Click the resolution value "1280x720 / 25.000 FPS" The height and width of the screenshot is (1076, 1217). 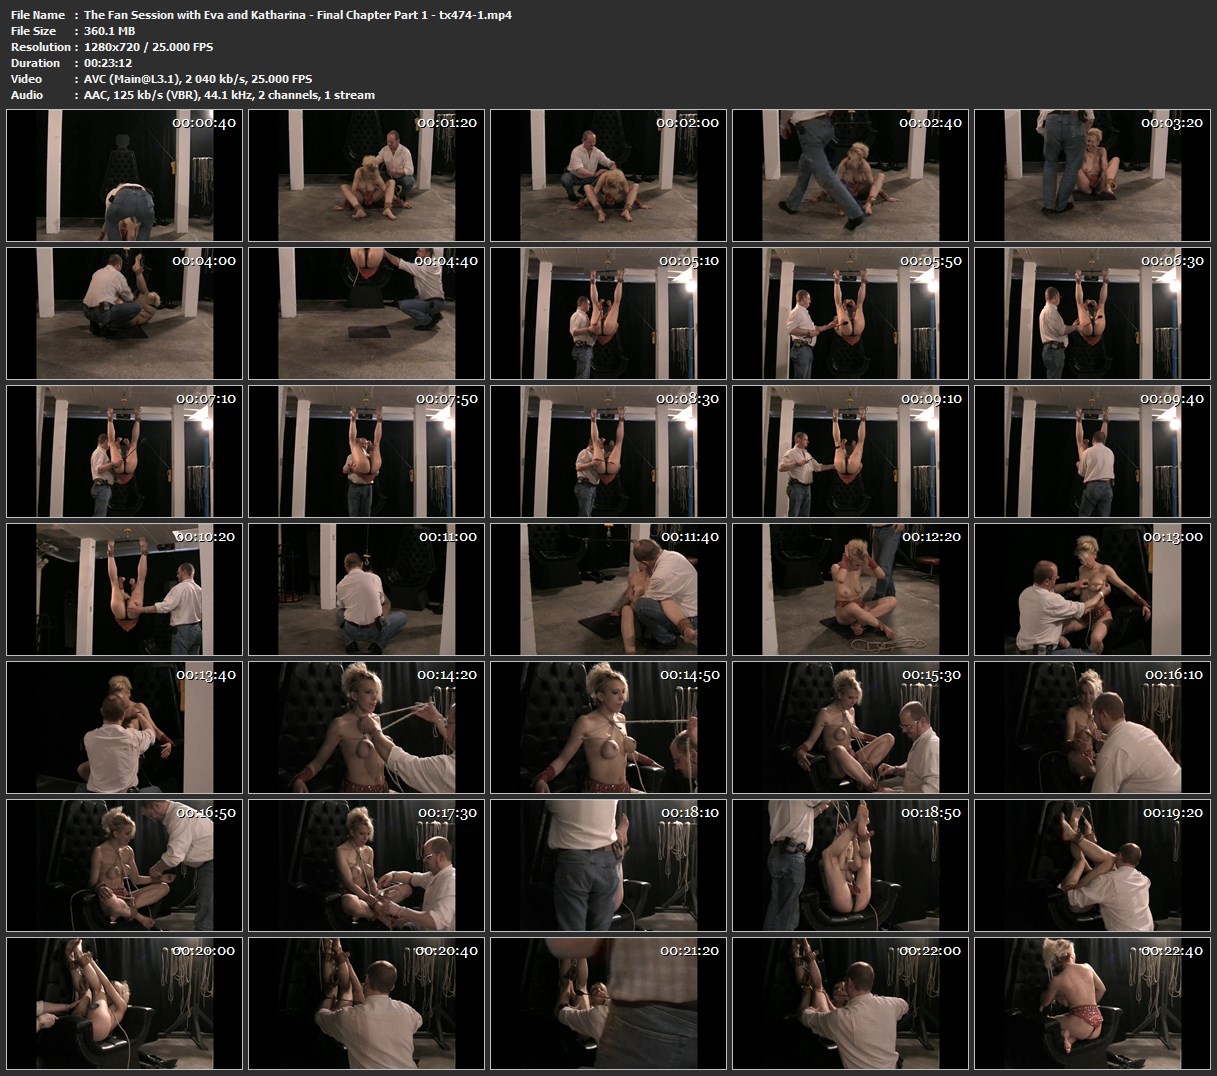(x=148, y=47)
